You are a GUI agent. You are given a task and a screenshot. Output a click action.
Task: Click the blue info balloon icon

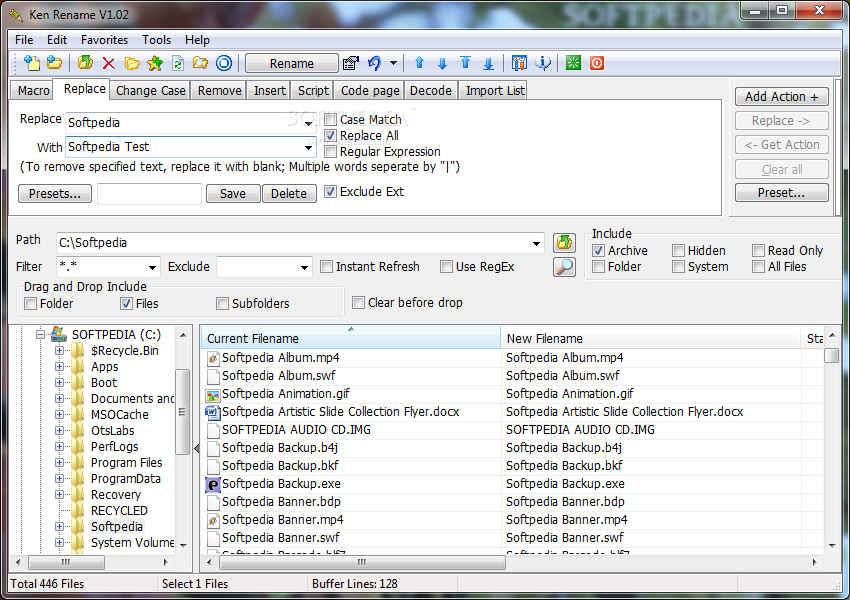coord(543,63)
